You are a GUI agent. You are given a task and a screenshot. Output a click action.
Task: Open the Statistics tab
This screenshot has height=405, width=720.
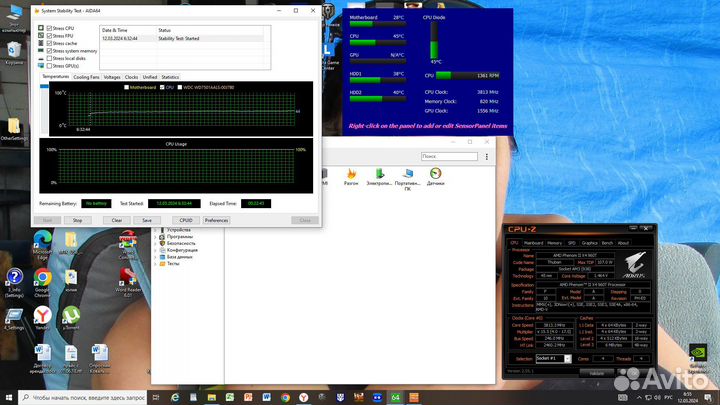click(x=170, y=77)
